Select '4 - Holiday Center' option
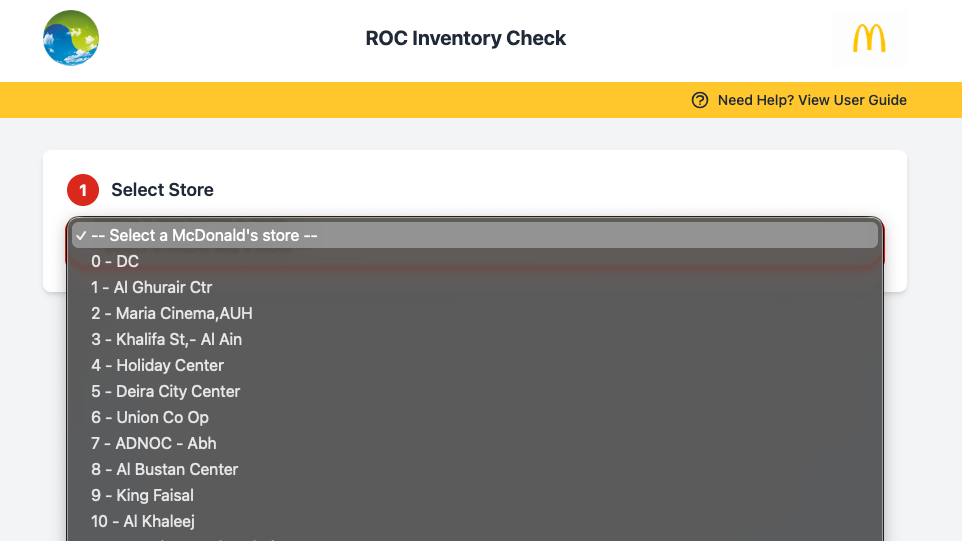 [475, 366]
